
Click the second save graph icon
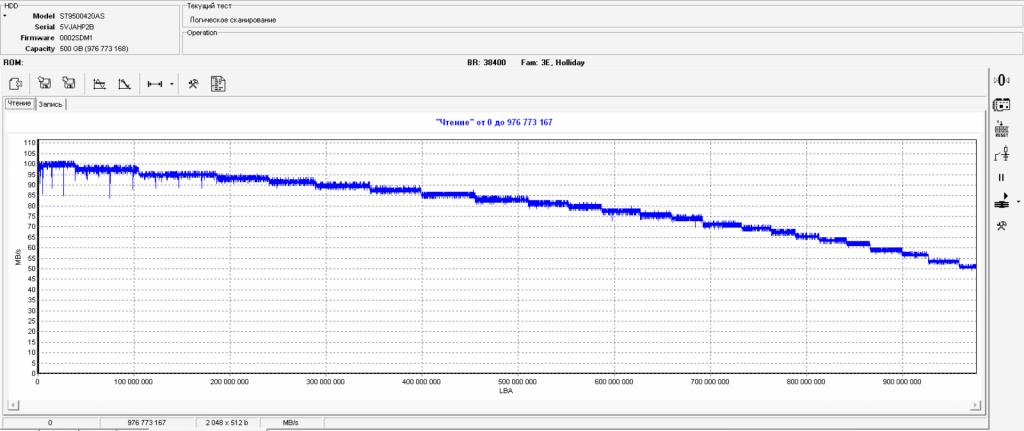(x=69, y=84)
